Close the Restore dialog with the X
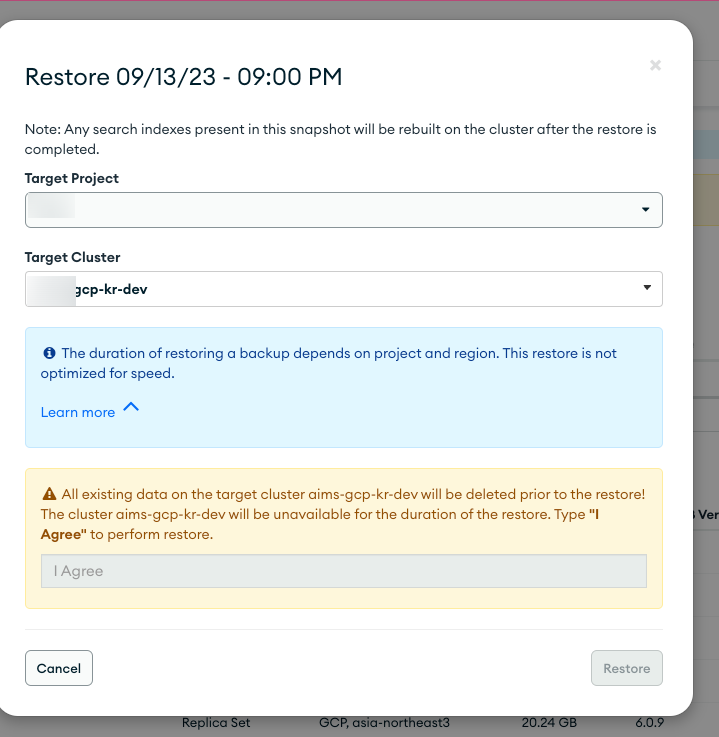This screenshot has height=737, width=719. (x=655, y=66)
